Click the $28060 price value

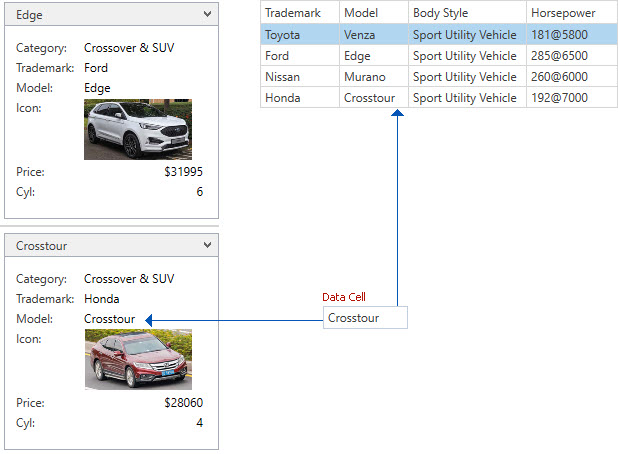pos(183,402)
